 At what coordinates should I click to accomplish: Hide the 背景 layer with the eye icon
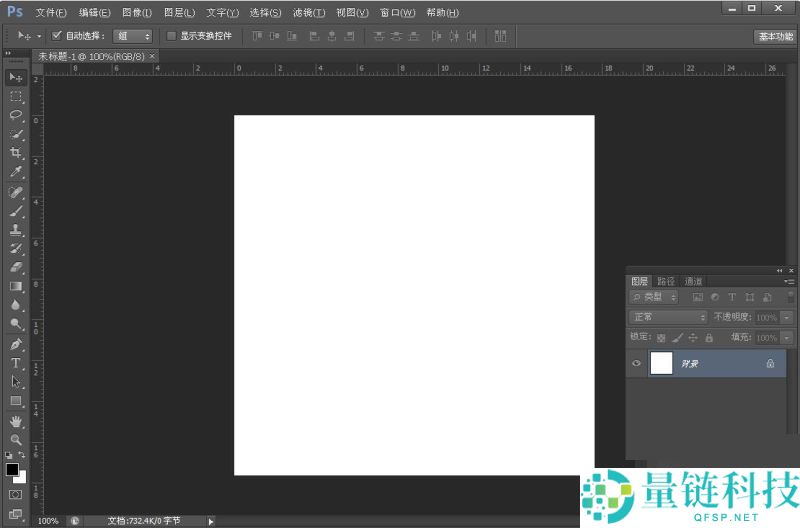click(637, 363)
